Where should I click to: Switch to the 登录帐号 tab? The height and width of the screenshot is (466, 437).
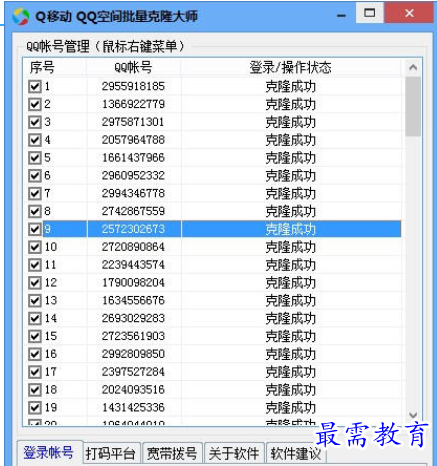tap(49, 453)
